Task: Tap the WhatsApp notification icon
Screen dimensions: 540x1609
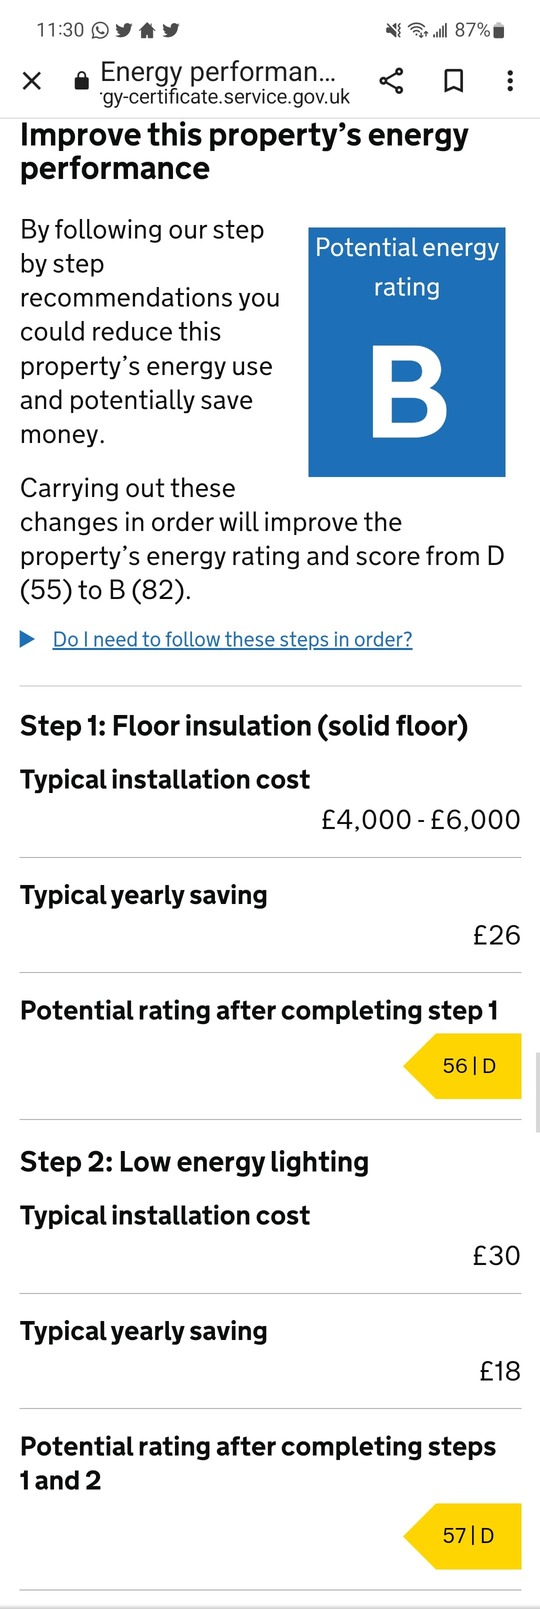Action: pos(100,30)
